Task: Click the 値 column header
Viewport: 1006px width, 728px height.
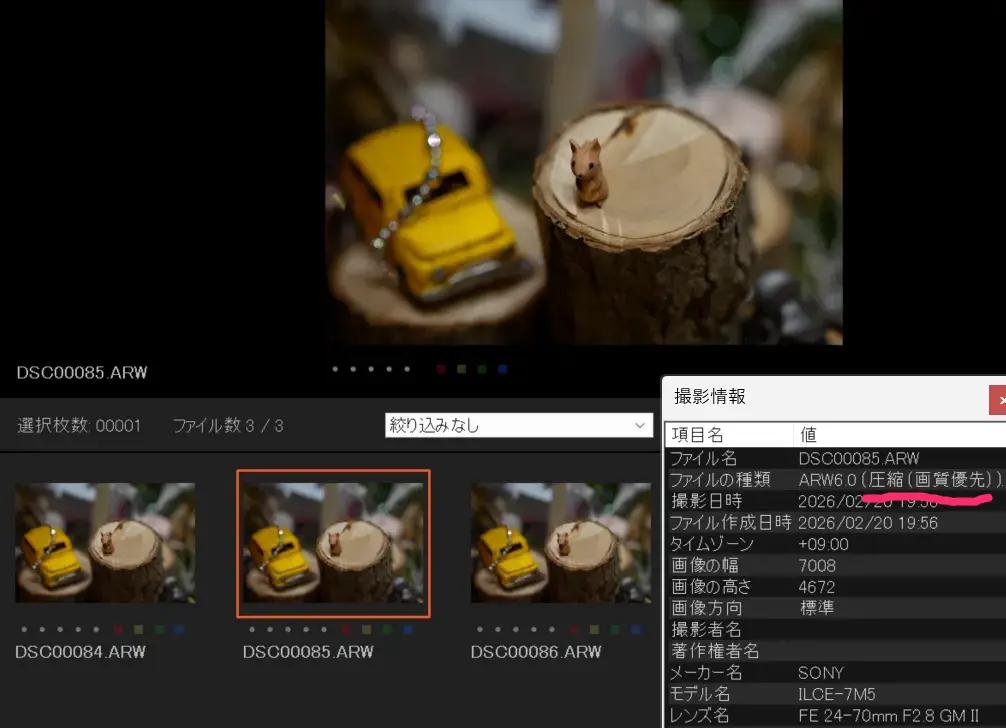Action: [x=900, y=435]
